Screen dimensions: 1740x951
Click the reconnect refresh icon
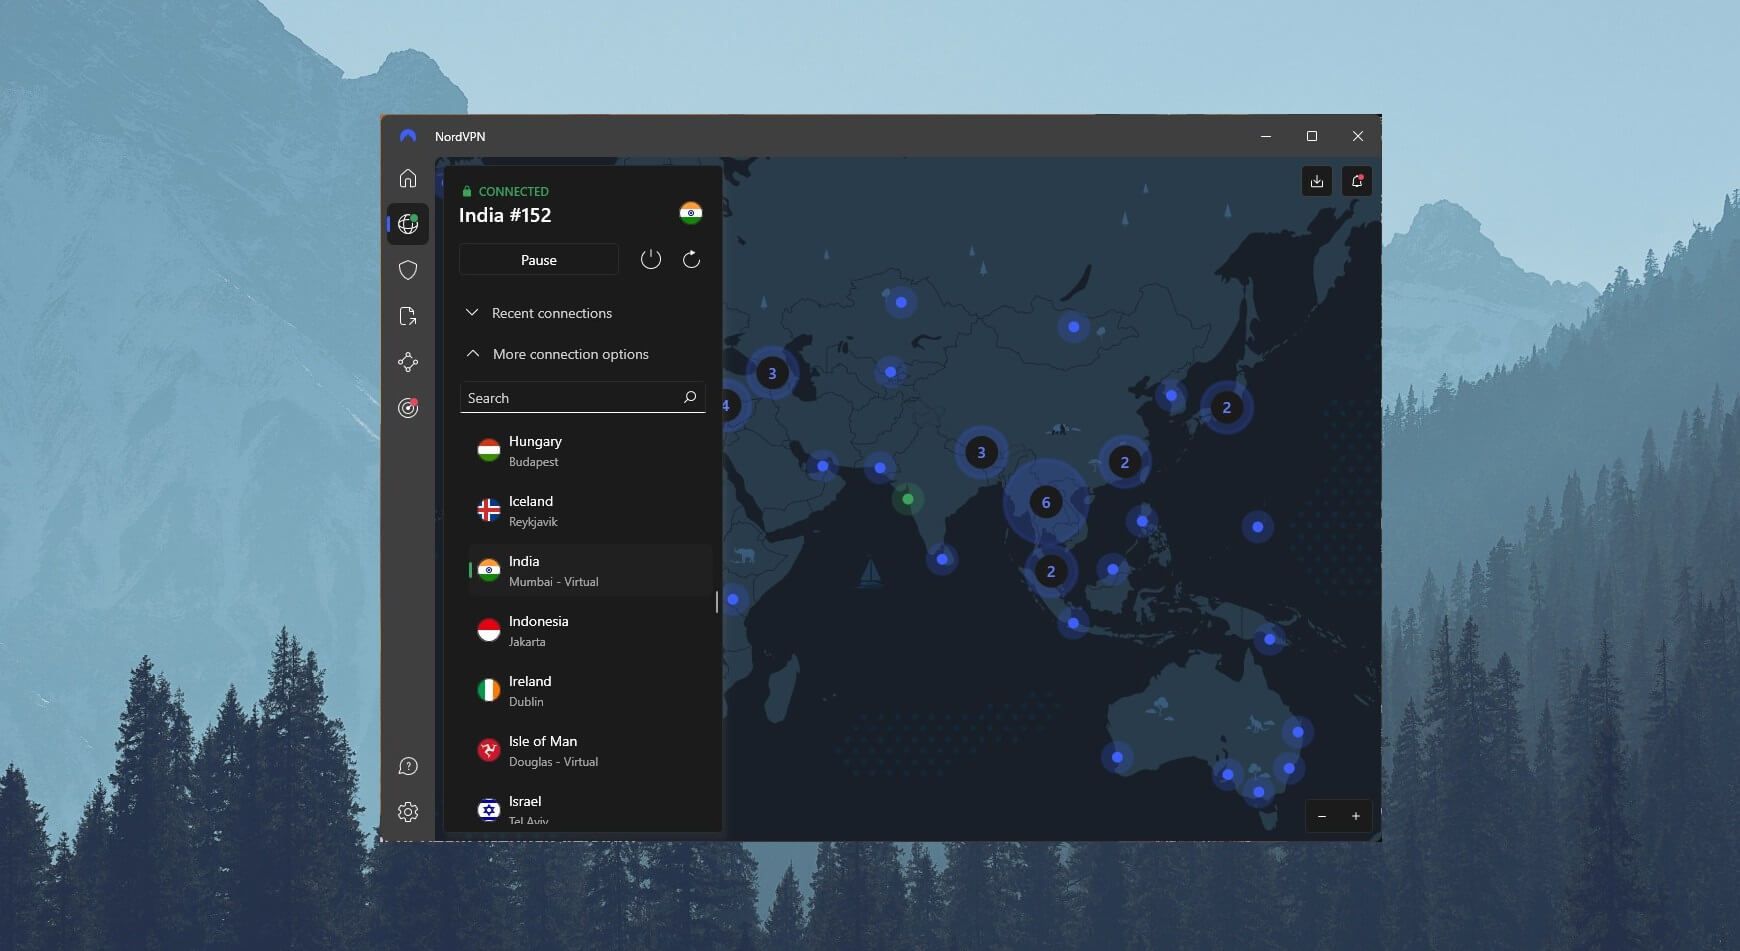pyautogui.click(x=691, y=260)
